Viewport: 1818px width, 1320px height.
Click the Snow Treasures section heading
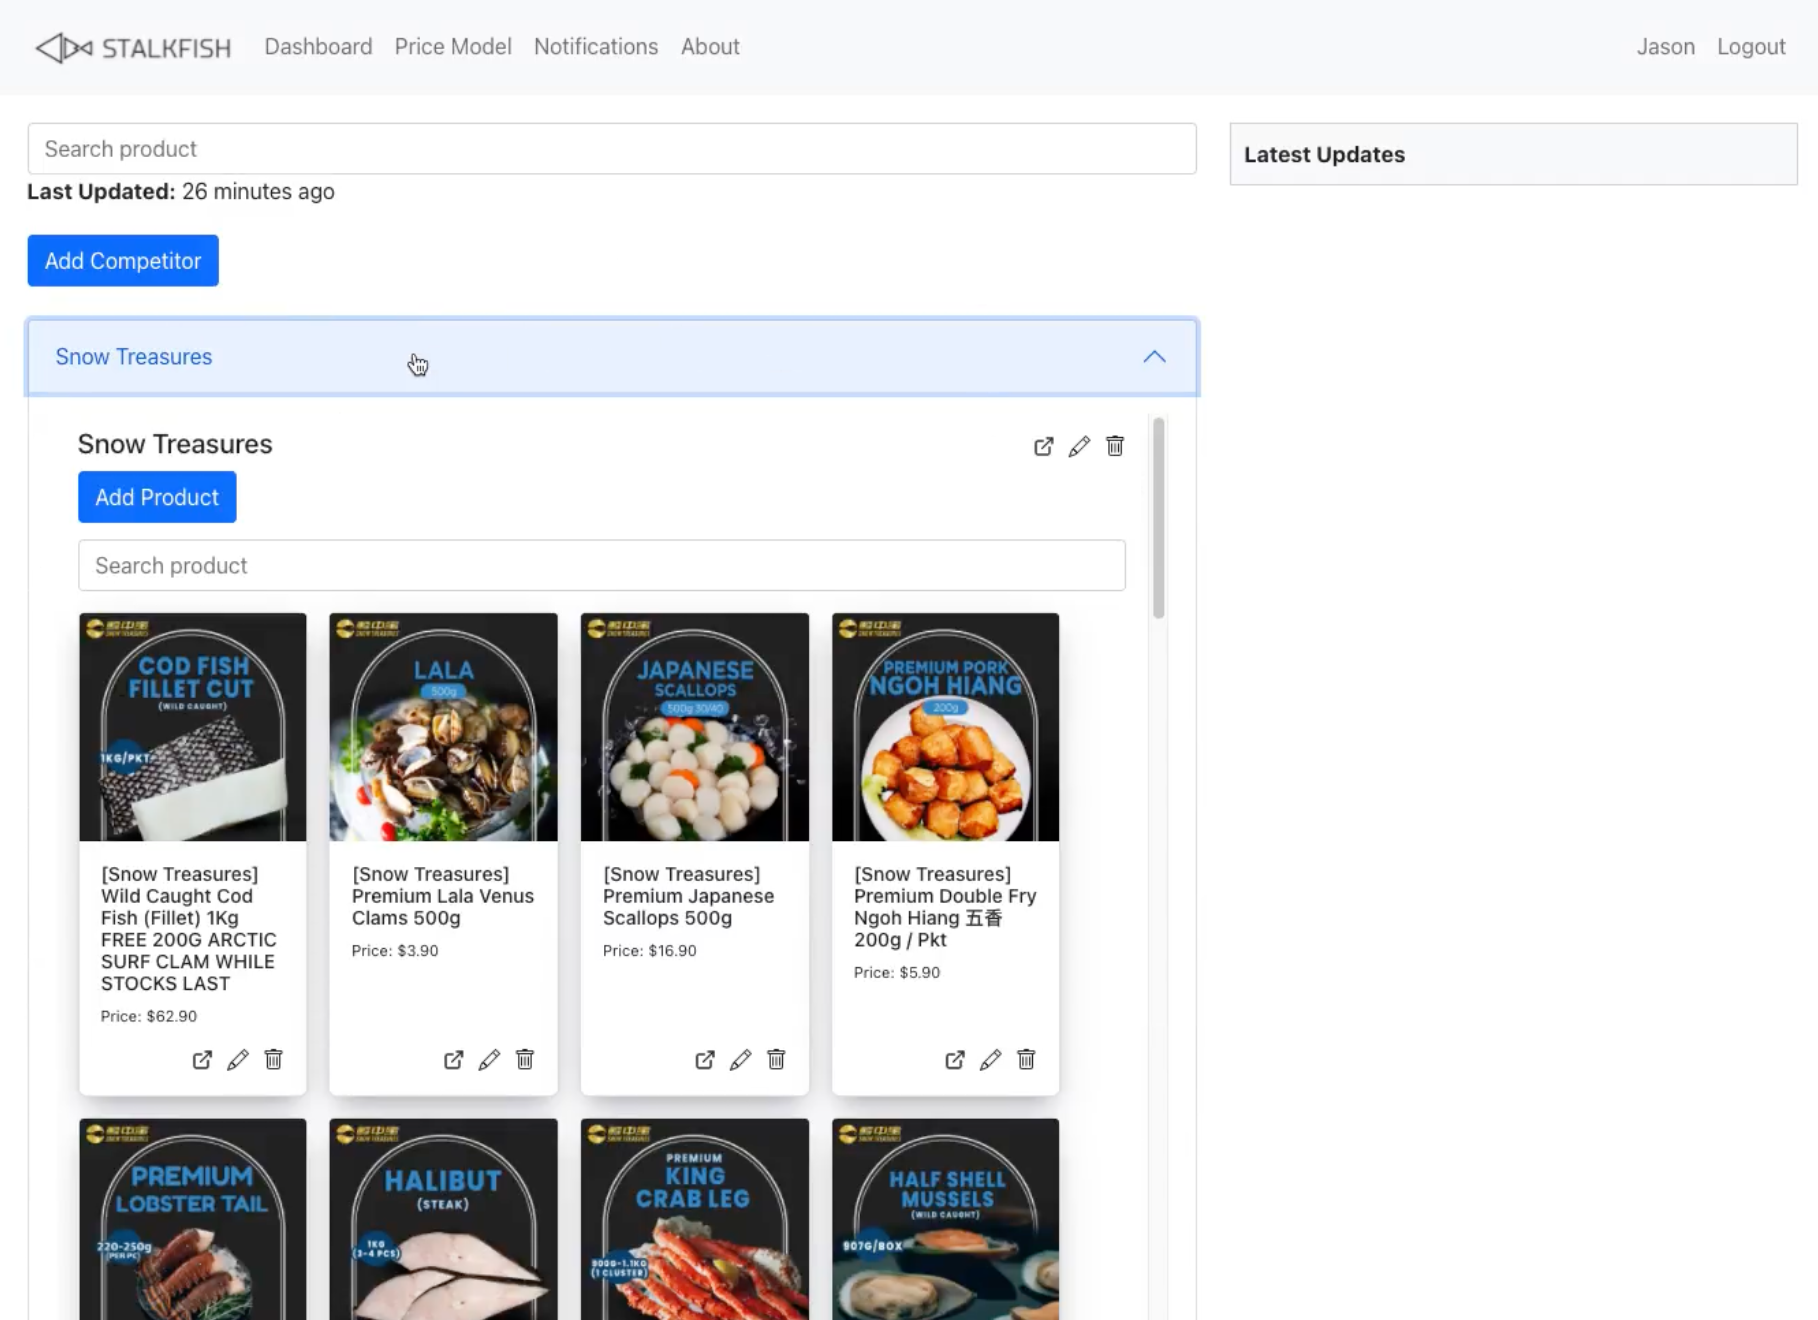coord(175,444)
